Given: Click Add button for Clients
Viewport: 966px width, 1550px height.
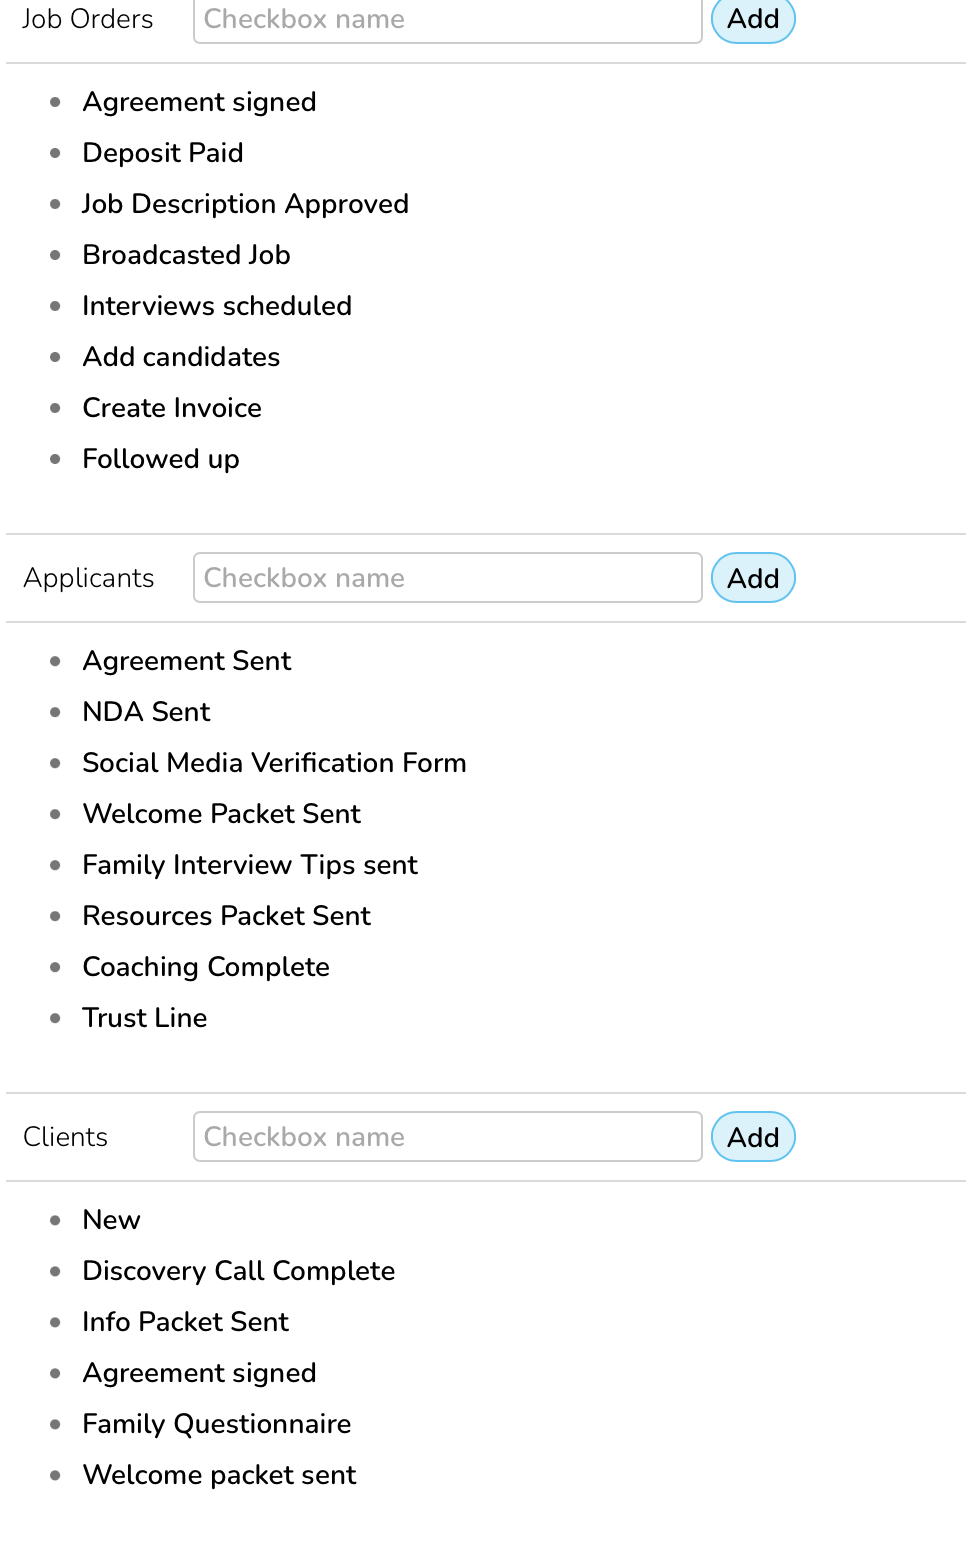Looking at the screenshot, I should click(x=752, y=1137).
